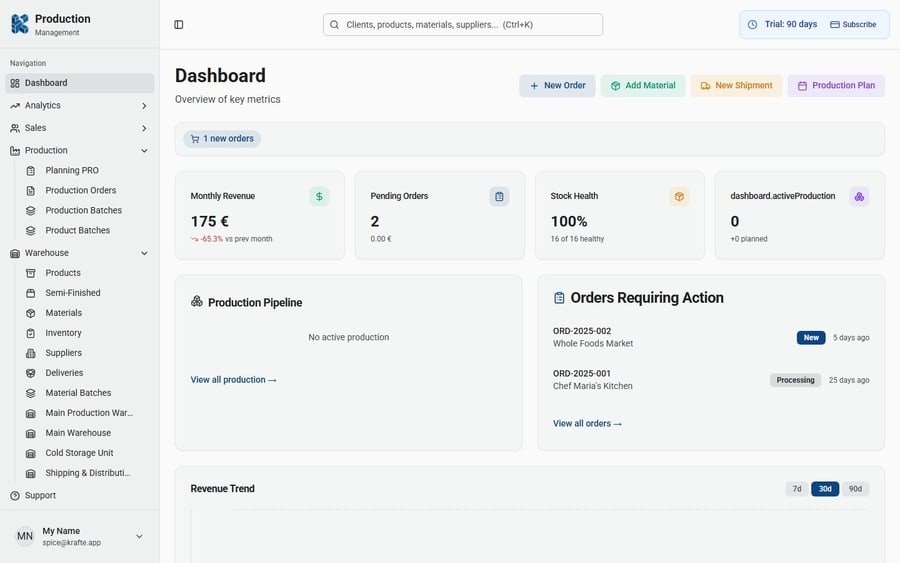Click the Monthly Revenue dollar icon
The width and height of the screenshot is (900, 563).
(319, 197)
